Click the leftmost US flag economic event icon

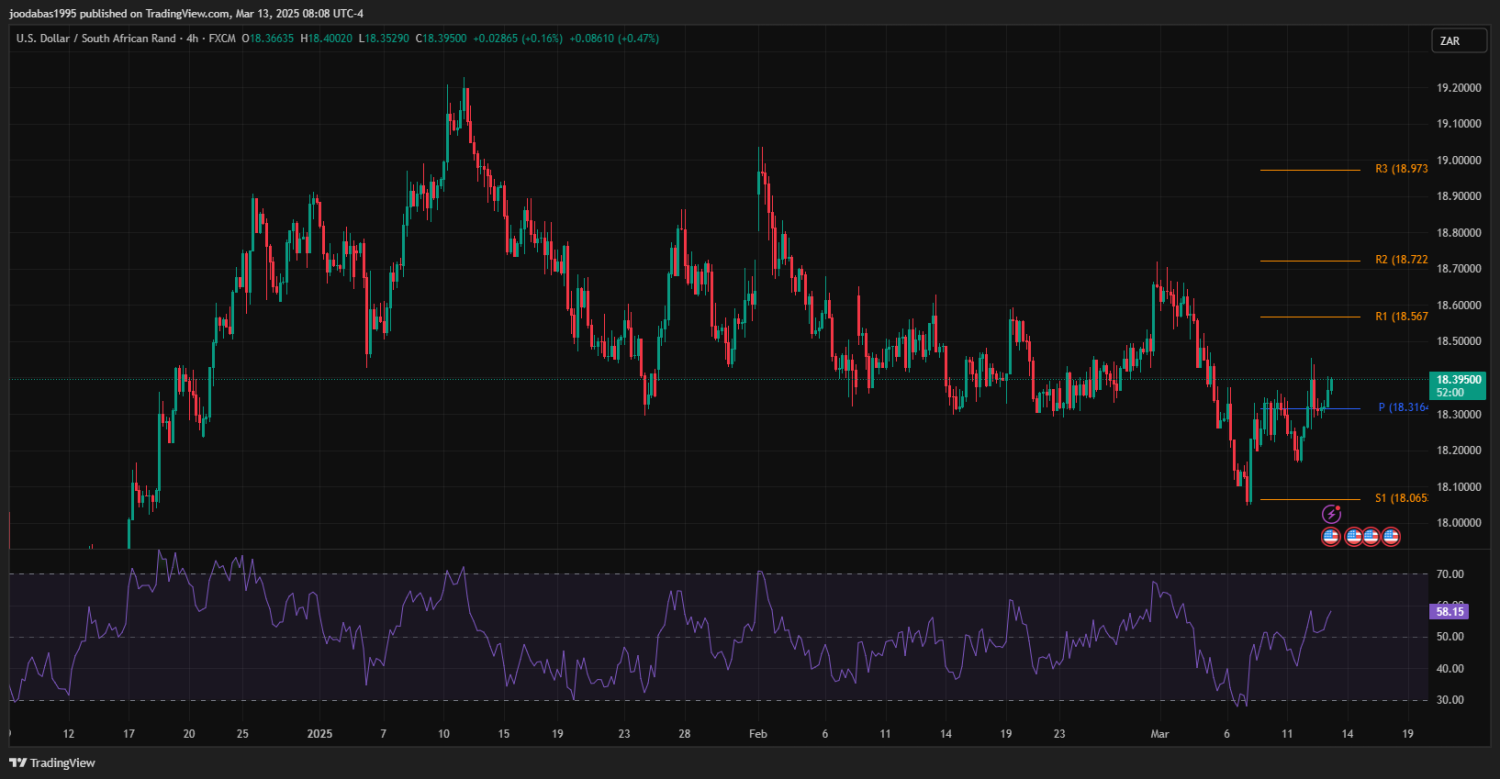coord(1331,537)
